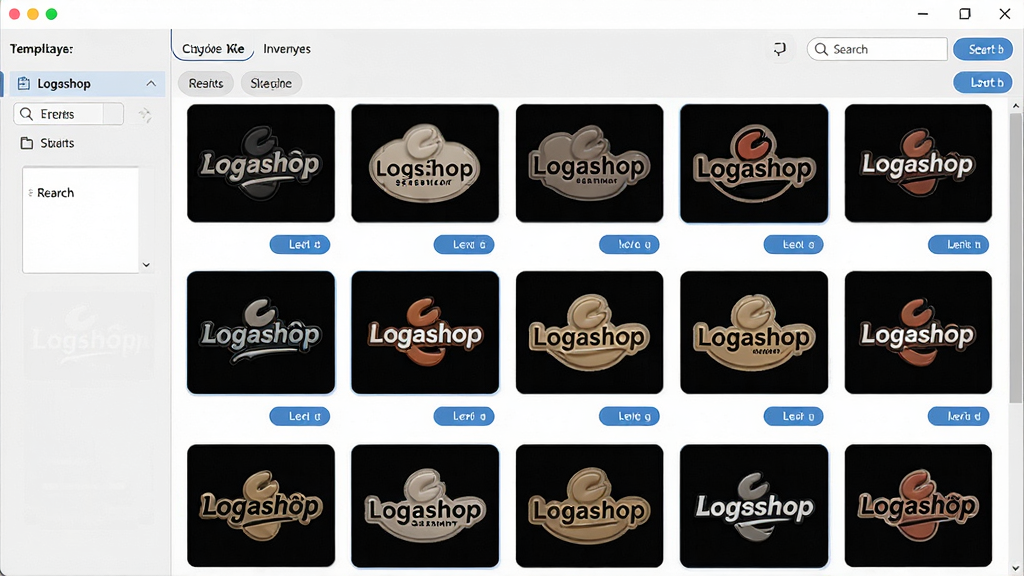Image resolution: width=1024 pixels, height=576 pixels.
Task: Click the small handle icon left of Rearch
Action: [x=31, y=193]
